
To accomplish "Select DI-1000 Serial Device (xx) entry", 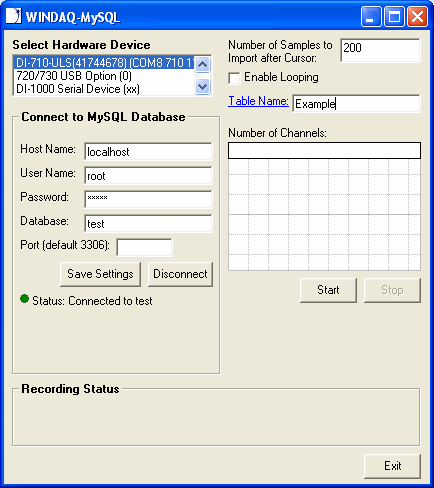I will (104, 89).
